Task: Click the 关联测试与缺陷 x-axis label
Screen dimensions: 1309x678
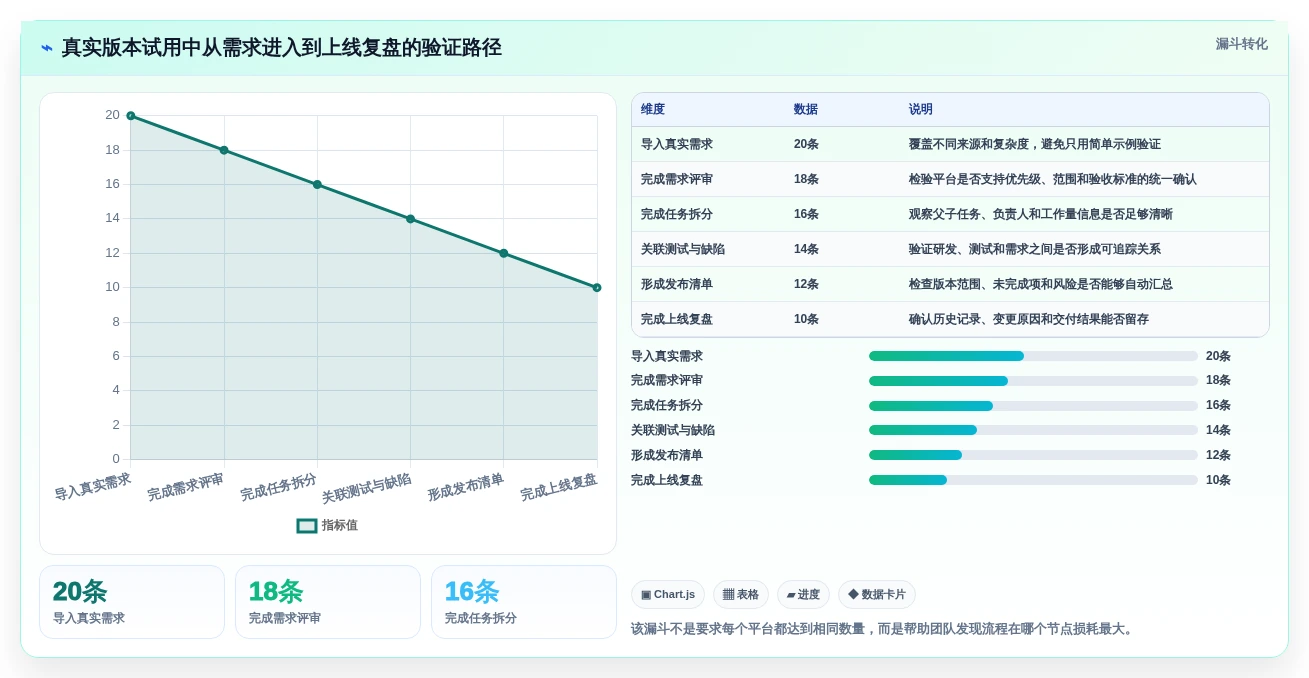Action: 366,488
